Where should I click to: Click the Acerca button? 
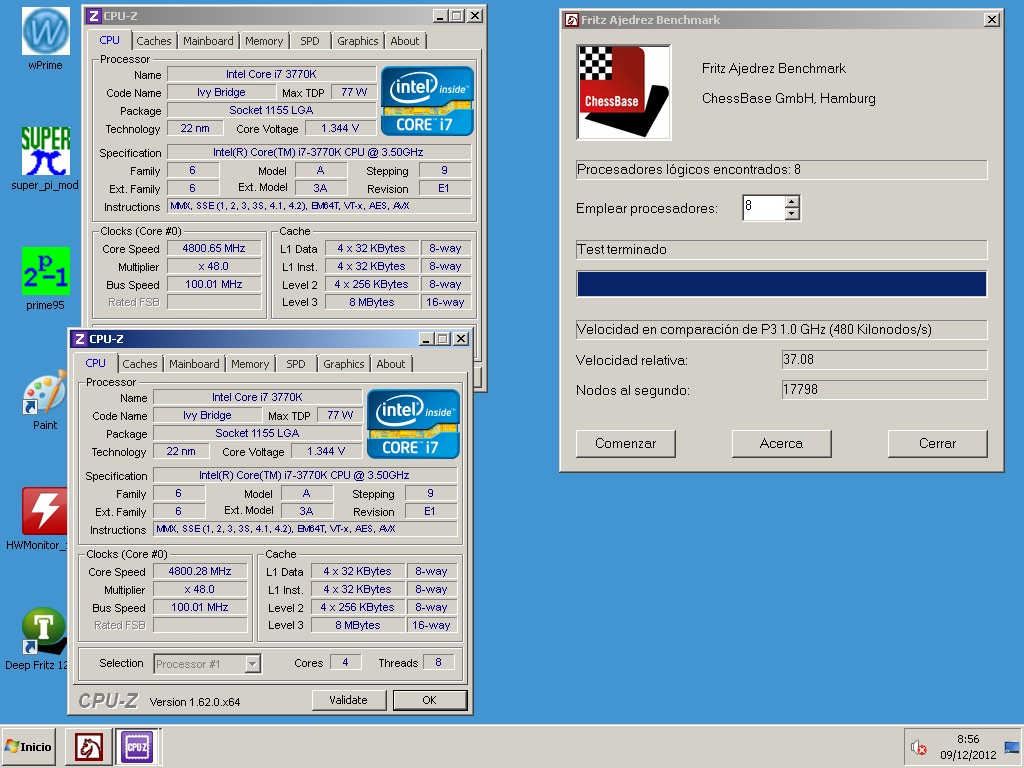(x=781, y=443)
